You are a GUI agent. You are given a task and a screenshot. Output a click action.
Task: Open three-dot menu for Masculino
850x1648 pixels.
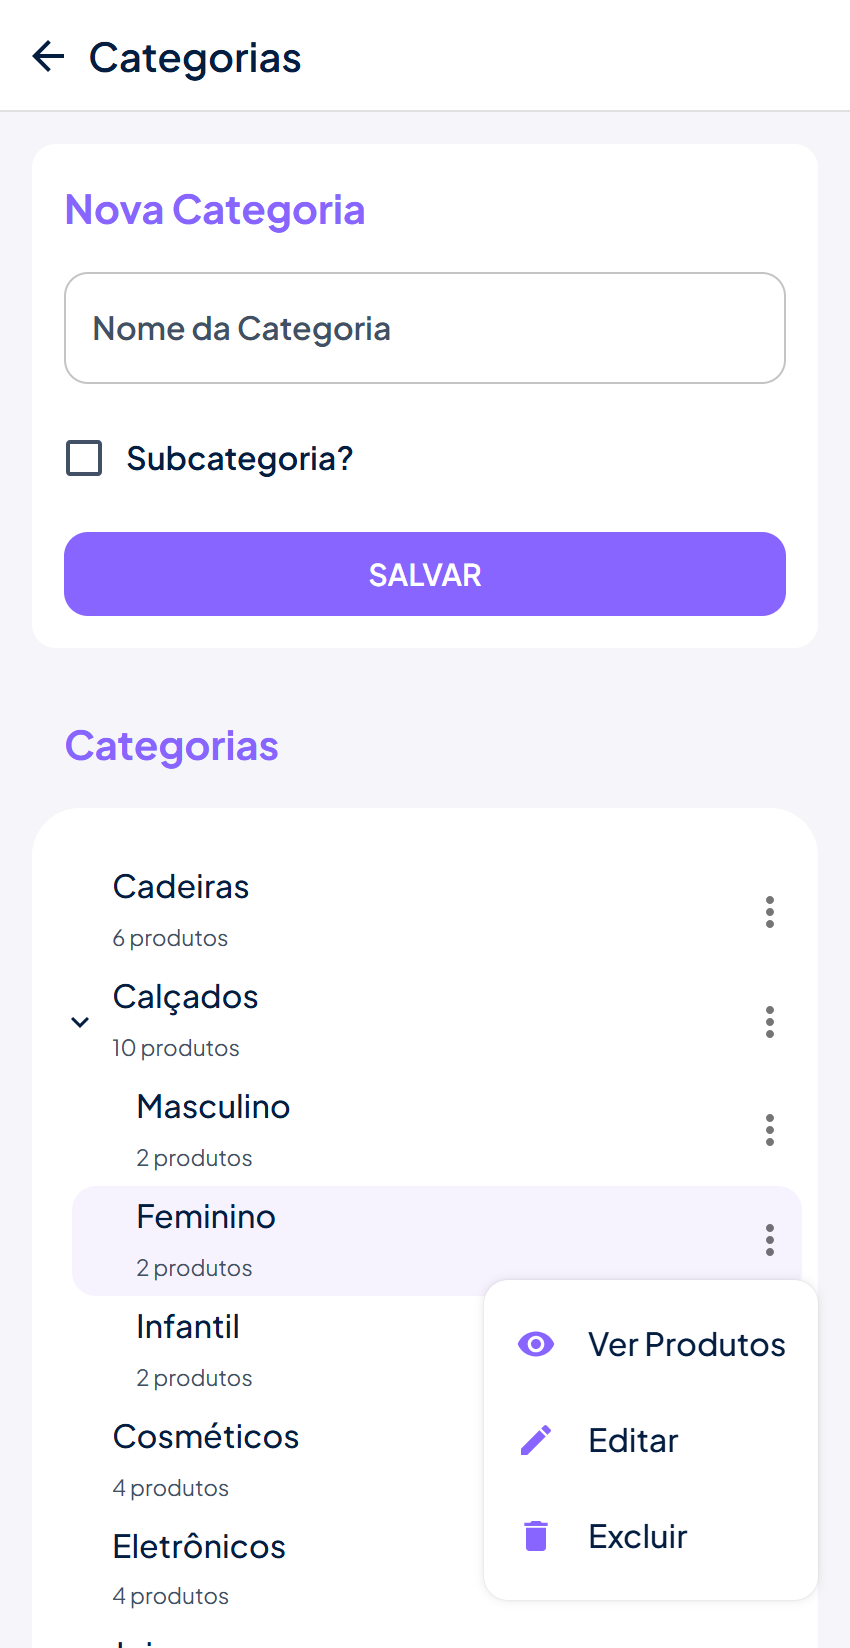coord(769,1130)
